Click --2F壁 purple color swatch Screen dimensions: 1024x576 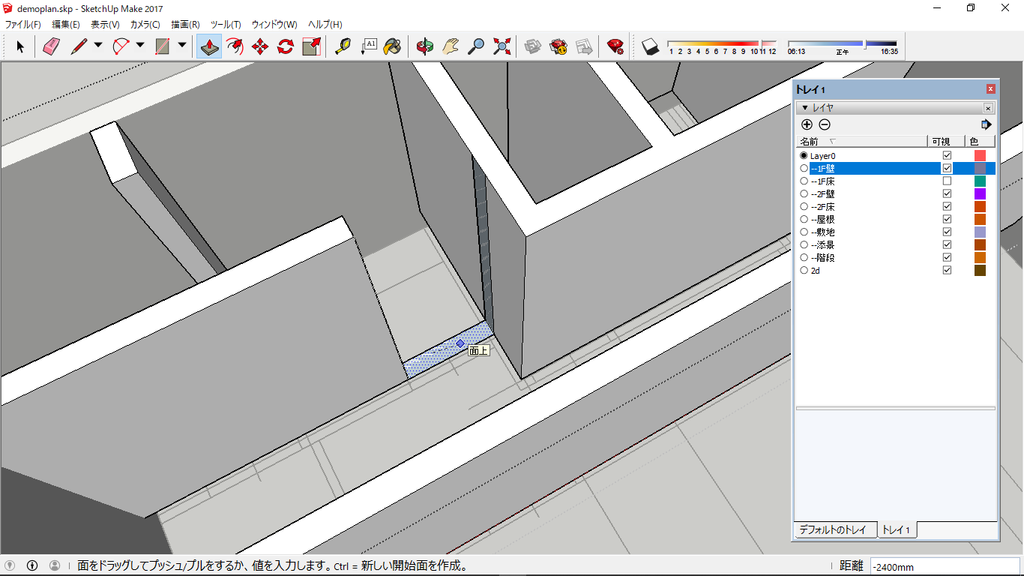(x=980, y=194)
